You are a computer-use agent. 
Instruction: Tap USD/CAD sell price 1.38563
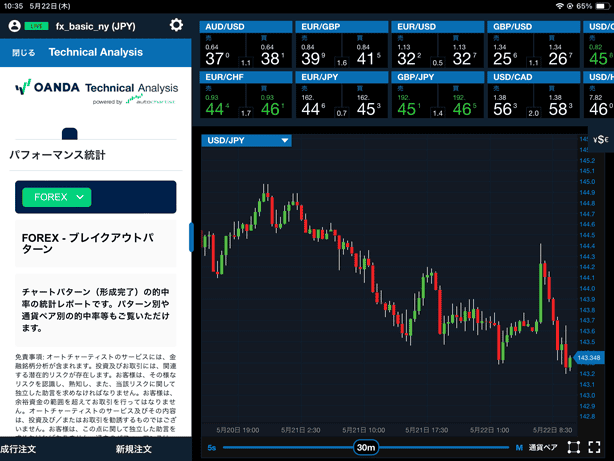click(x=510, y=101)
